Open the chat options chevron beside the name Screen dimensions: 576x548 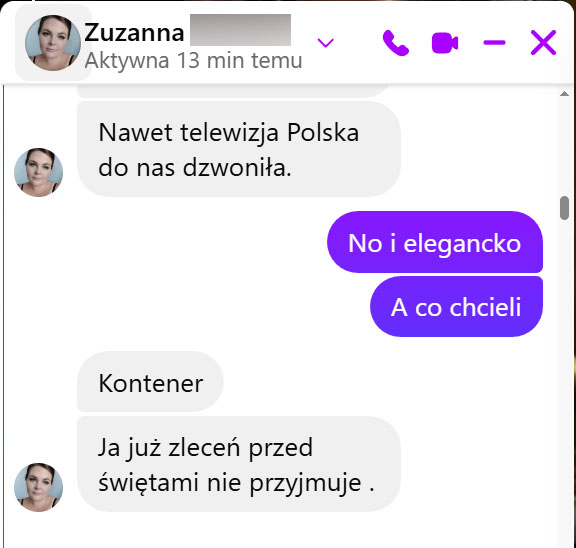[325, 43]
